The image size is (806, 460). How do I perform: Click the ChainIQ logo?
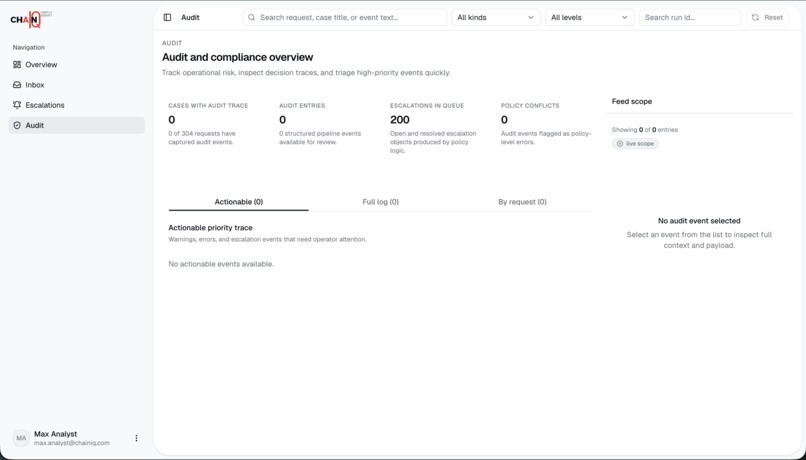click(x=31, y=20)
